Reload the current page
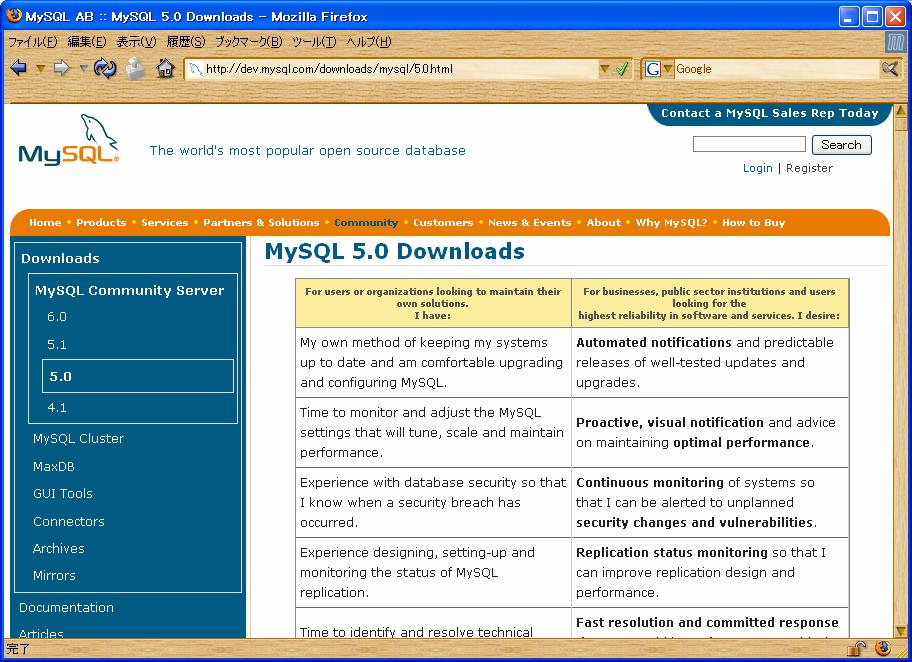Screen dimensions: 912x662 [x=105, y=69]
